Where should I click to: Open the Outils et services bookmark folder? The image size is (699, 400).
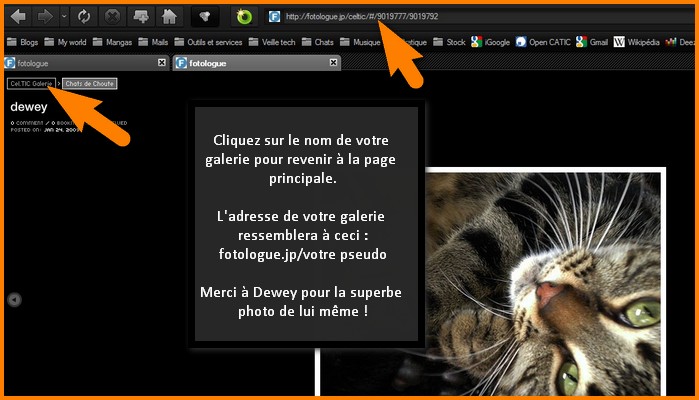(208, 42)
